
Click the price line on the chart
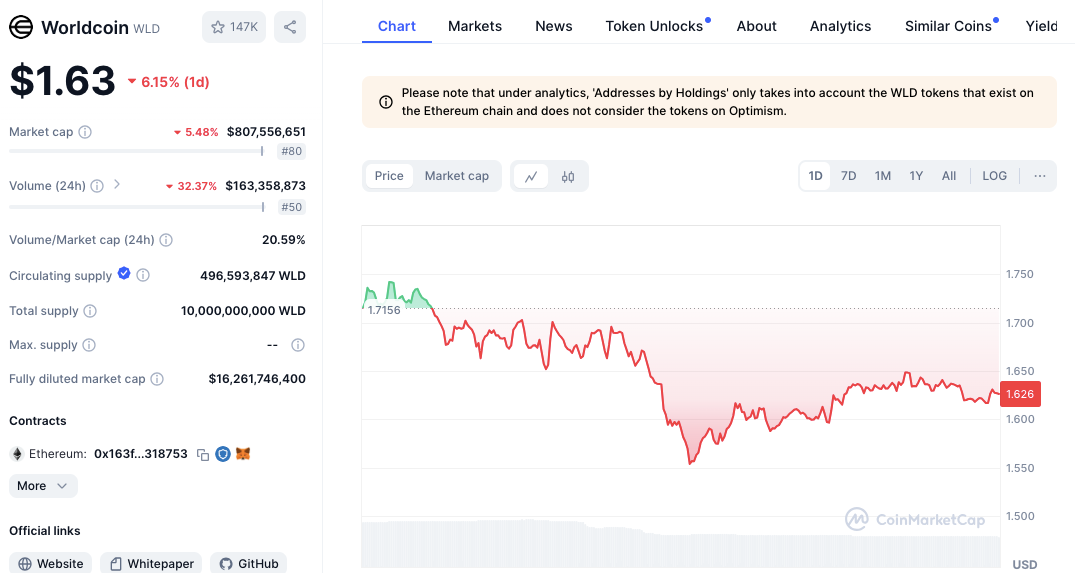681,372
